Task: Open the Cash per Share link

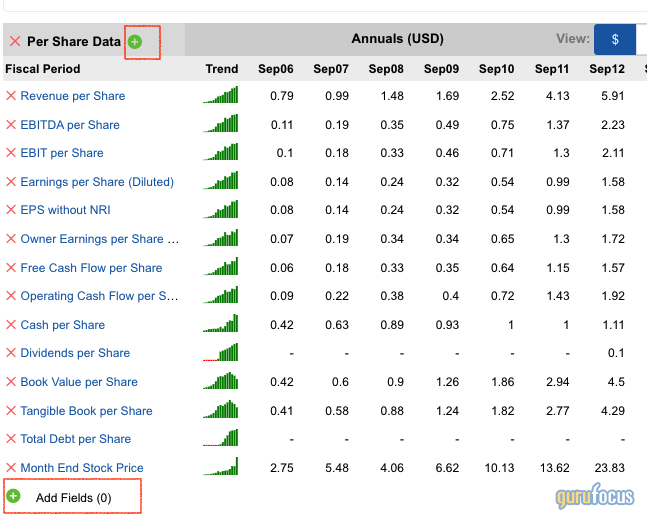Action: 63,324
